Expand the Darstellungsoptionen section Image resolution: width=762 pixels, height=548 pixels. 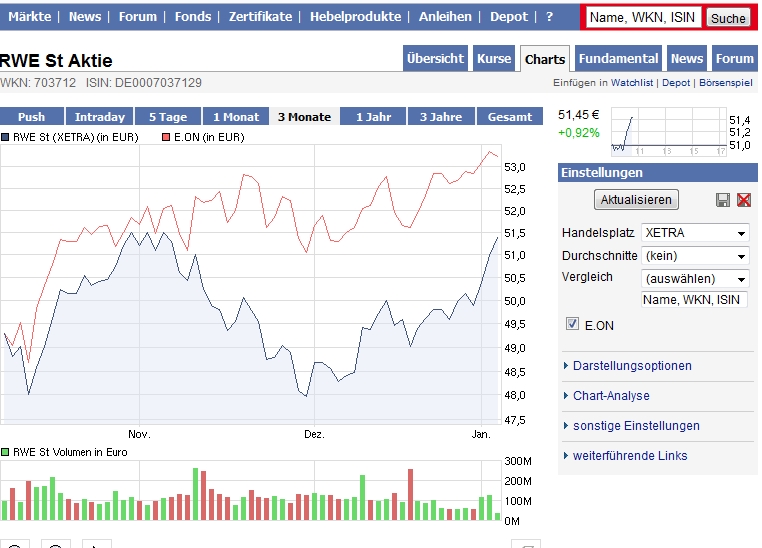tap(631, 366)
